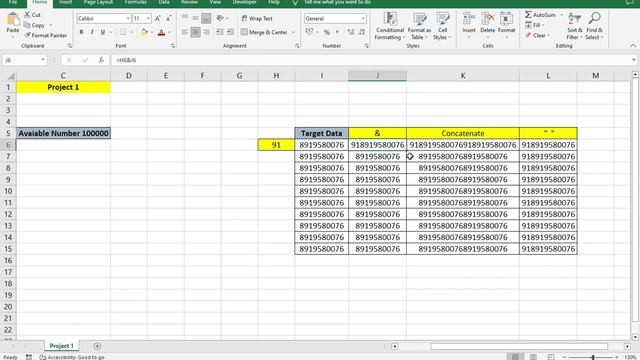Open the font size dropdown
Viewport: 640px width, 360px height.
(148, 18)
